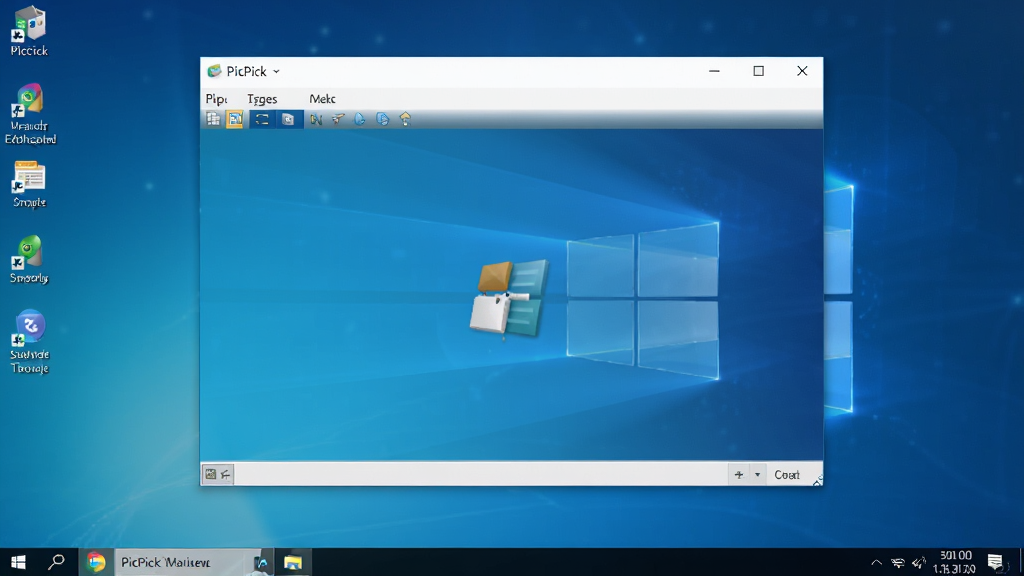Screen dimensions: 1024x576
Task: Click the taskbar search magnifier icon
Action: click(57, 562)
